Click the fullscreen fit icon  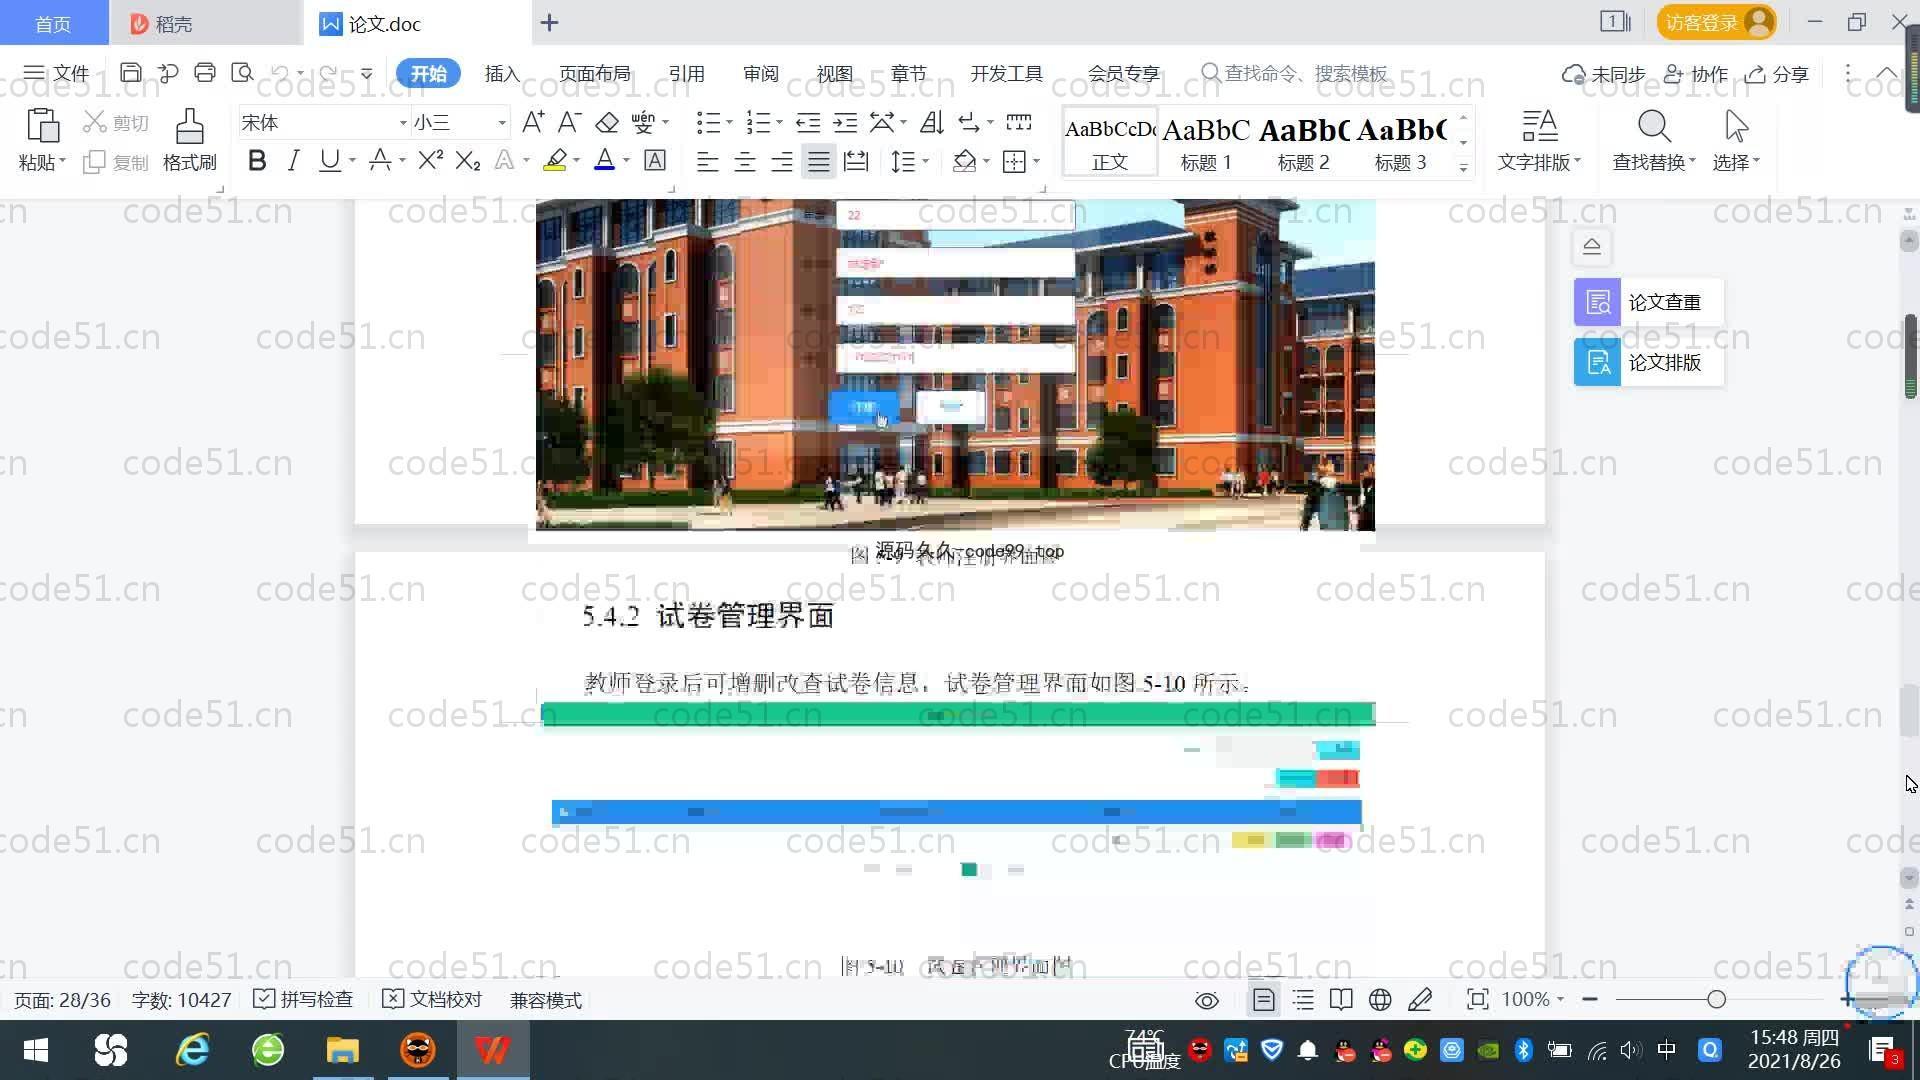[1477, 1000]
